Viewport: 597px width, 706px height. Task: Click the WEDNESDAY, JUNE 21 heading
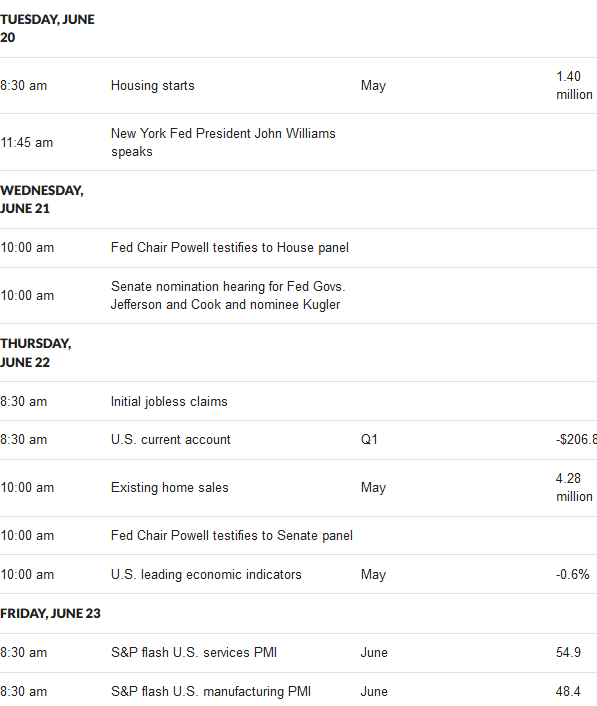pyautogui.click(x=42, y=199)
